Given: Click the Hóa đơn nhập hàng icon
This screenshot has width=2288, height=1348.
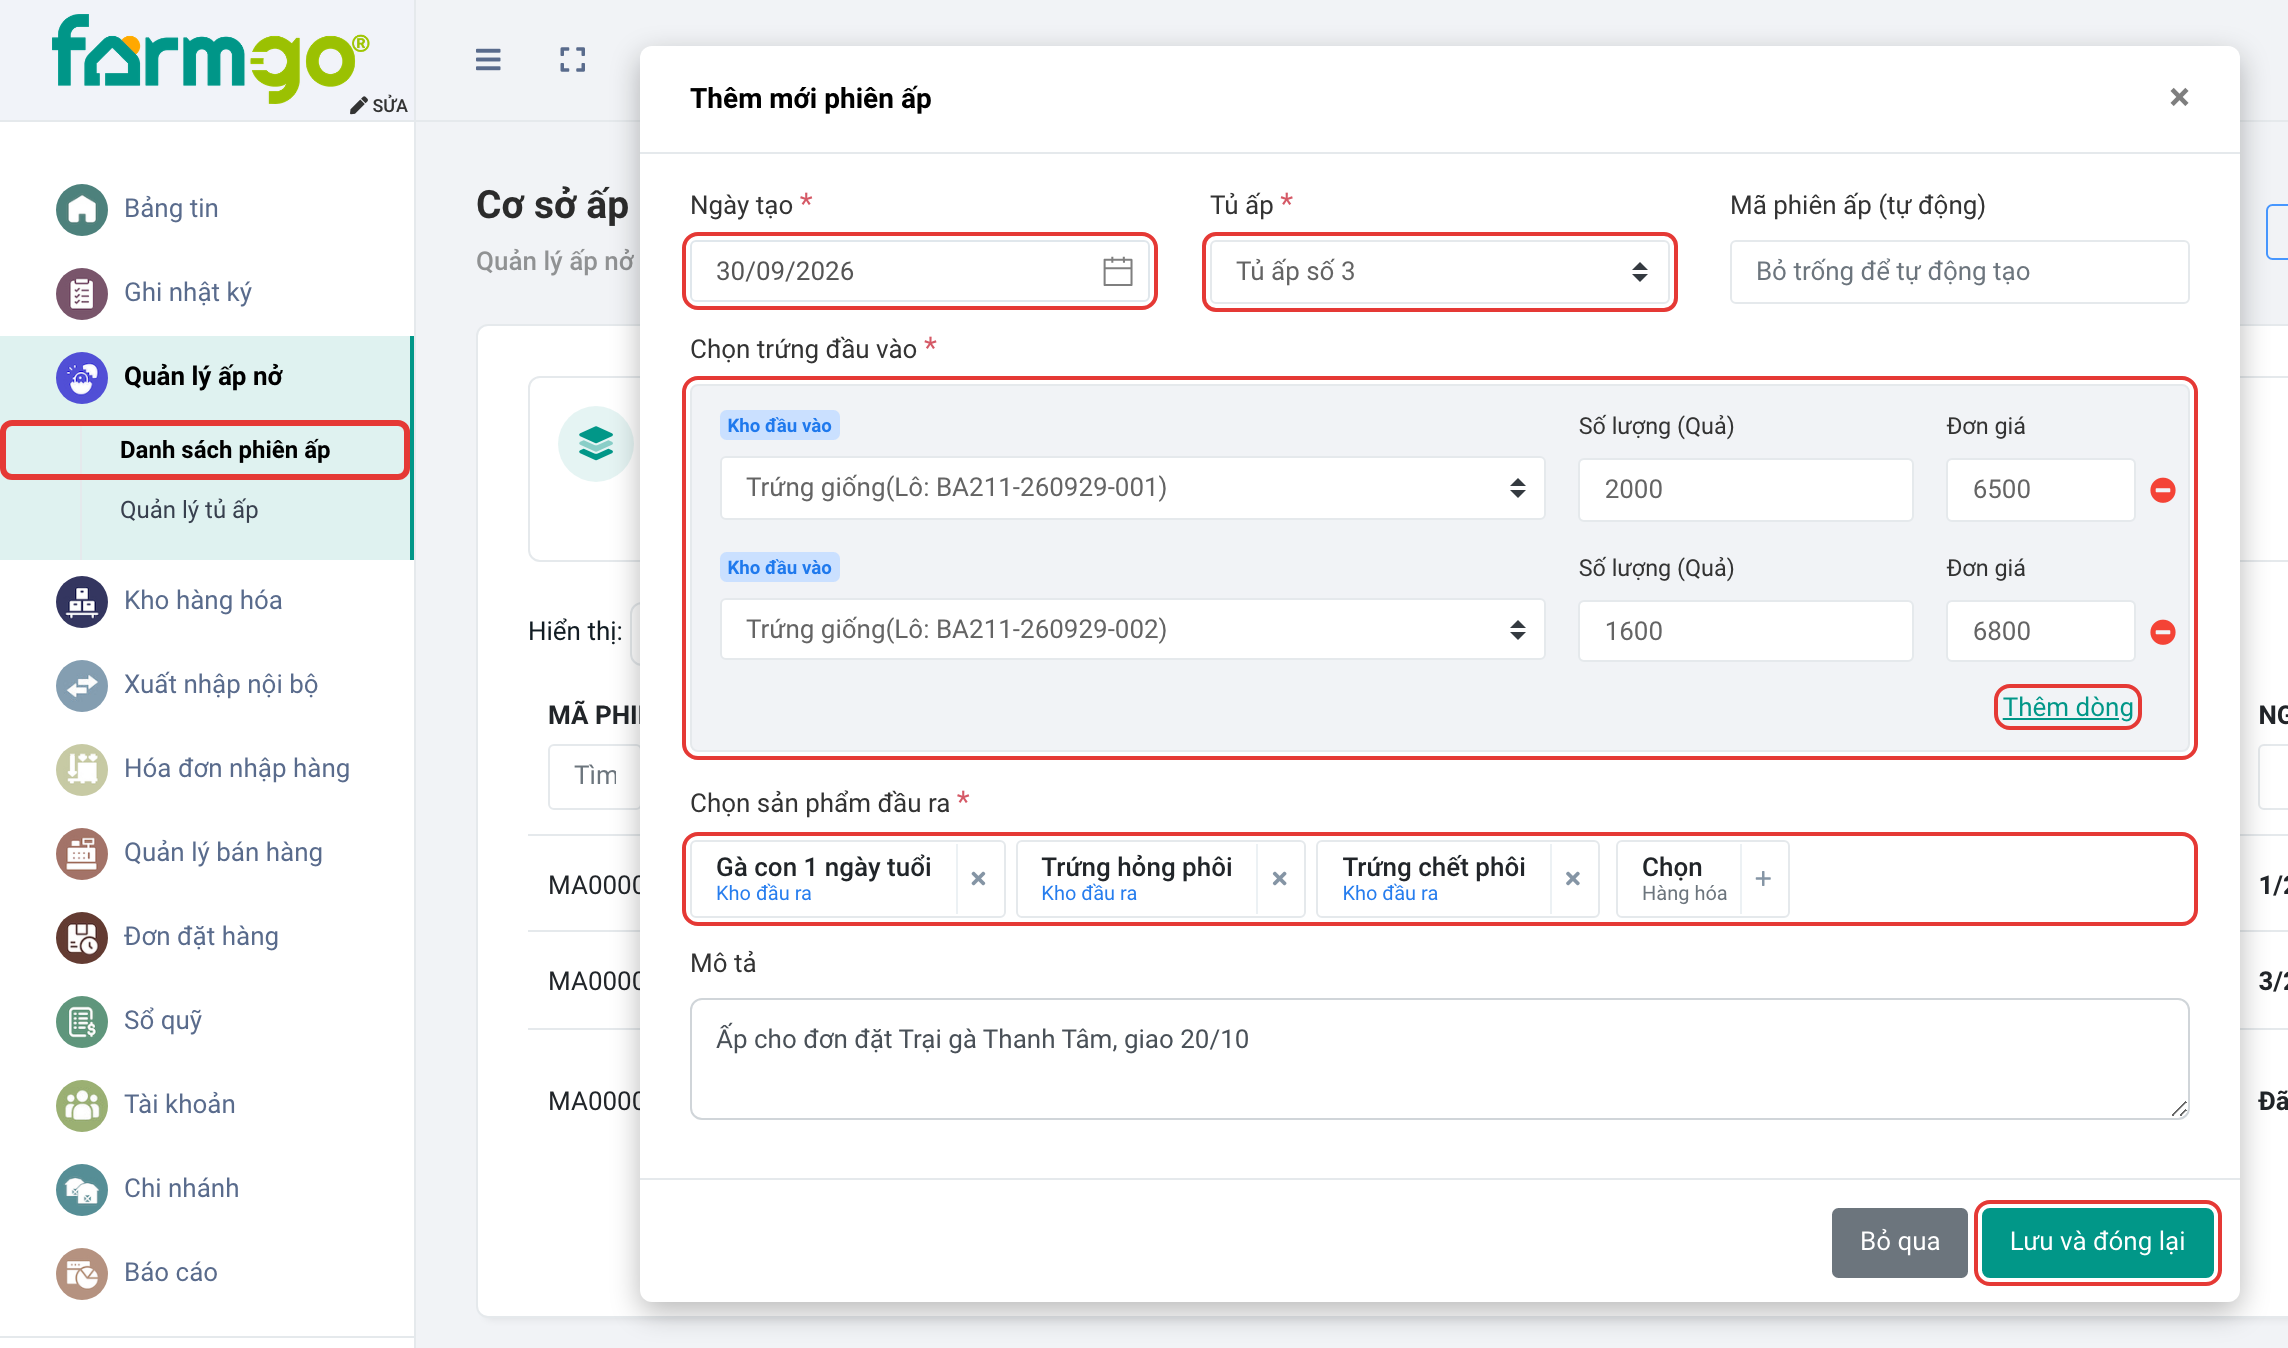Looking at the screenshot, I should coord(82,769).
